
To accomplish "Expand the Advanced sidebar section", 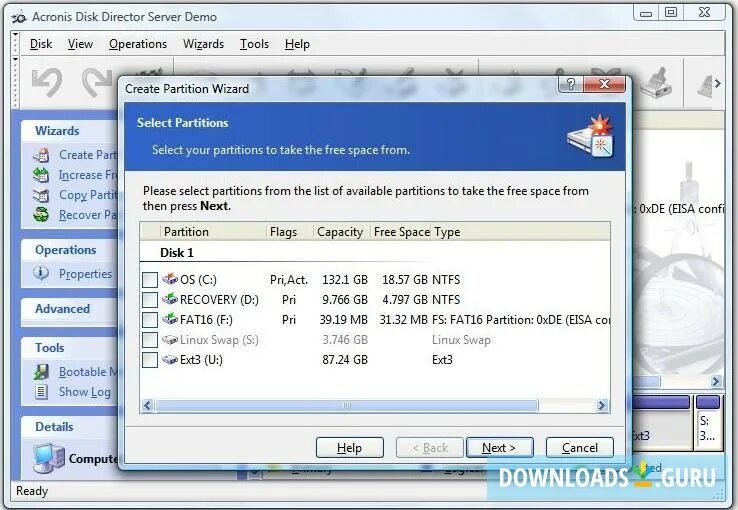I will coord(70,309).
